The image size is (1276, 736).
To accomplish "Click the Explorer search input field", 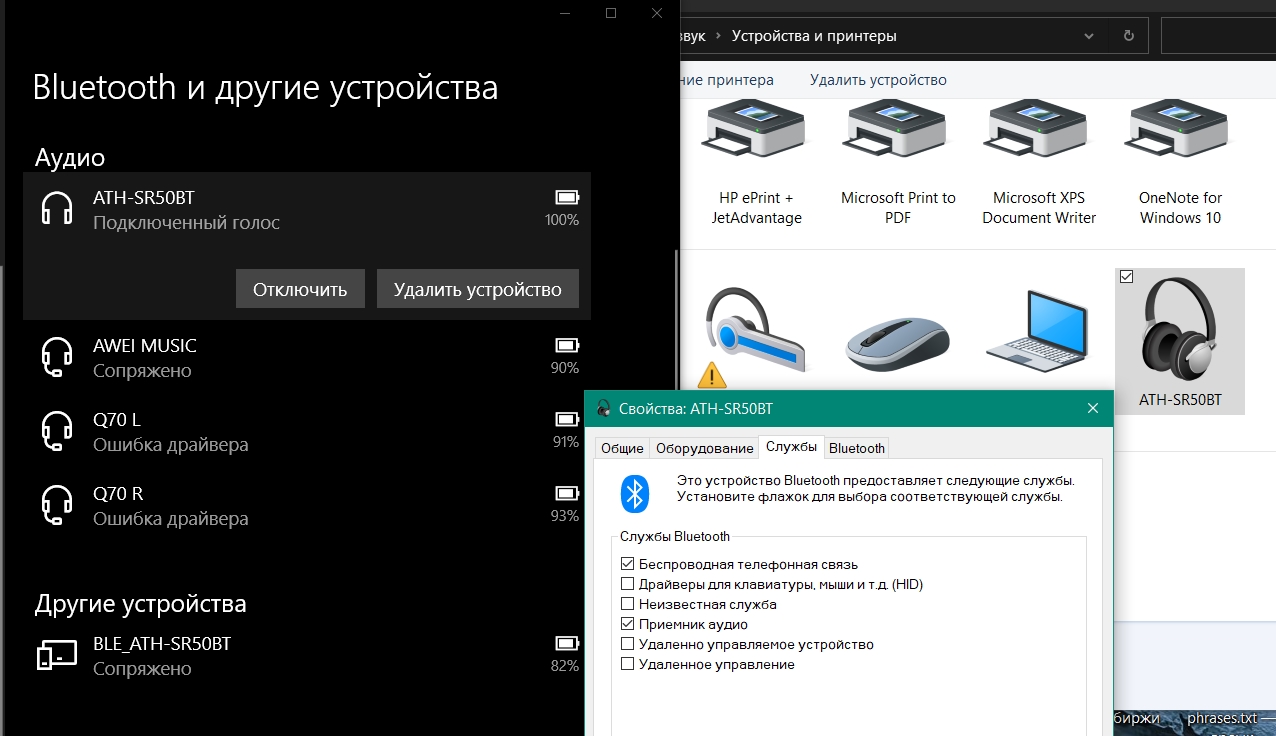I will click(1218, 36).
